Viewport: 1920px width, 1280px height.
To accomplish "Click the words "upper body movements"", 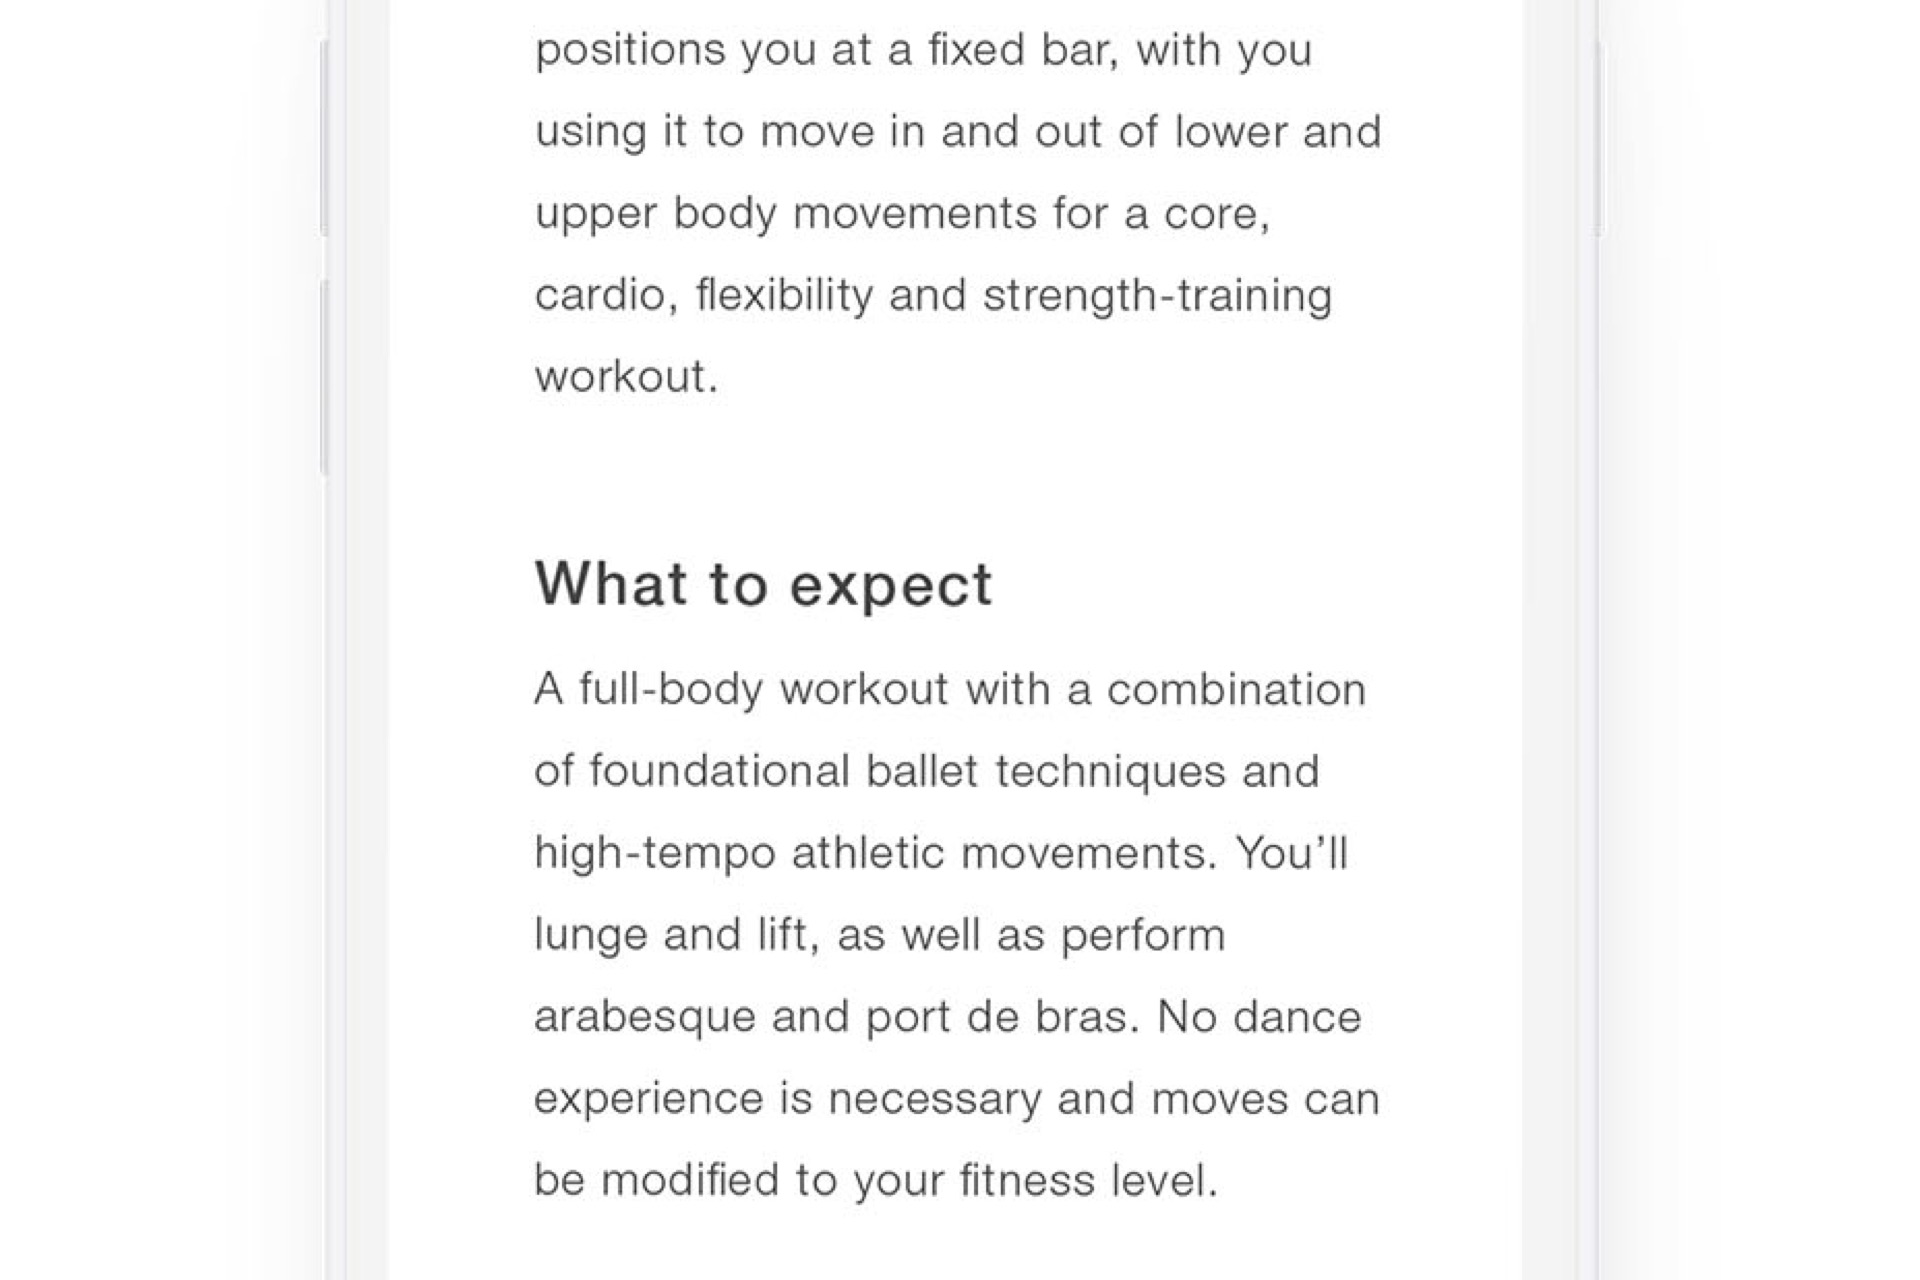I will click(x=786, y=214).
